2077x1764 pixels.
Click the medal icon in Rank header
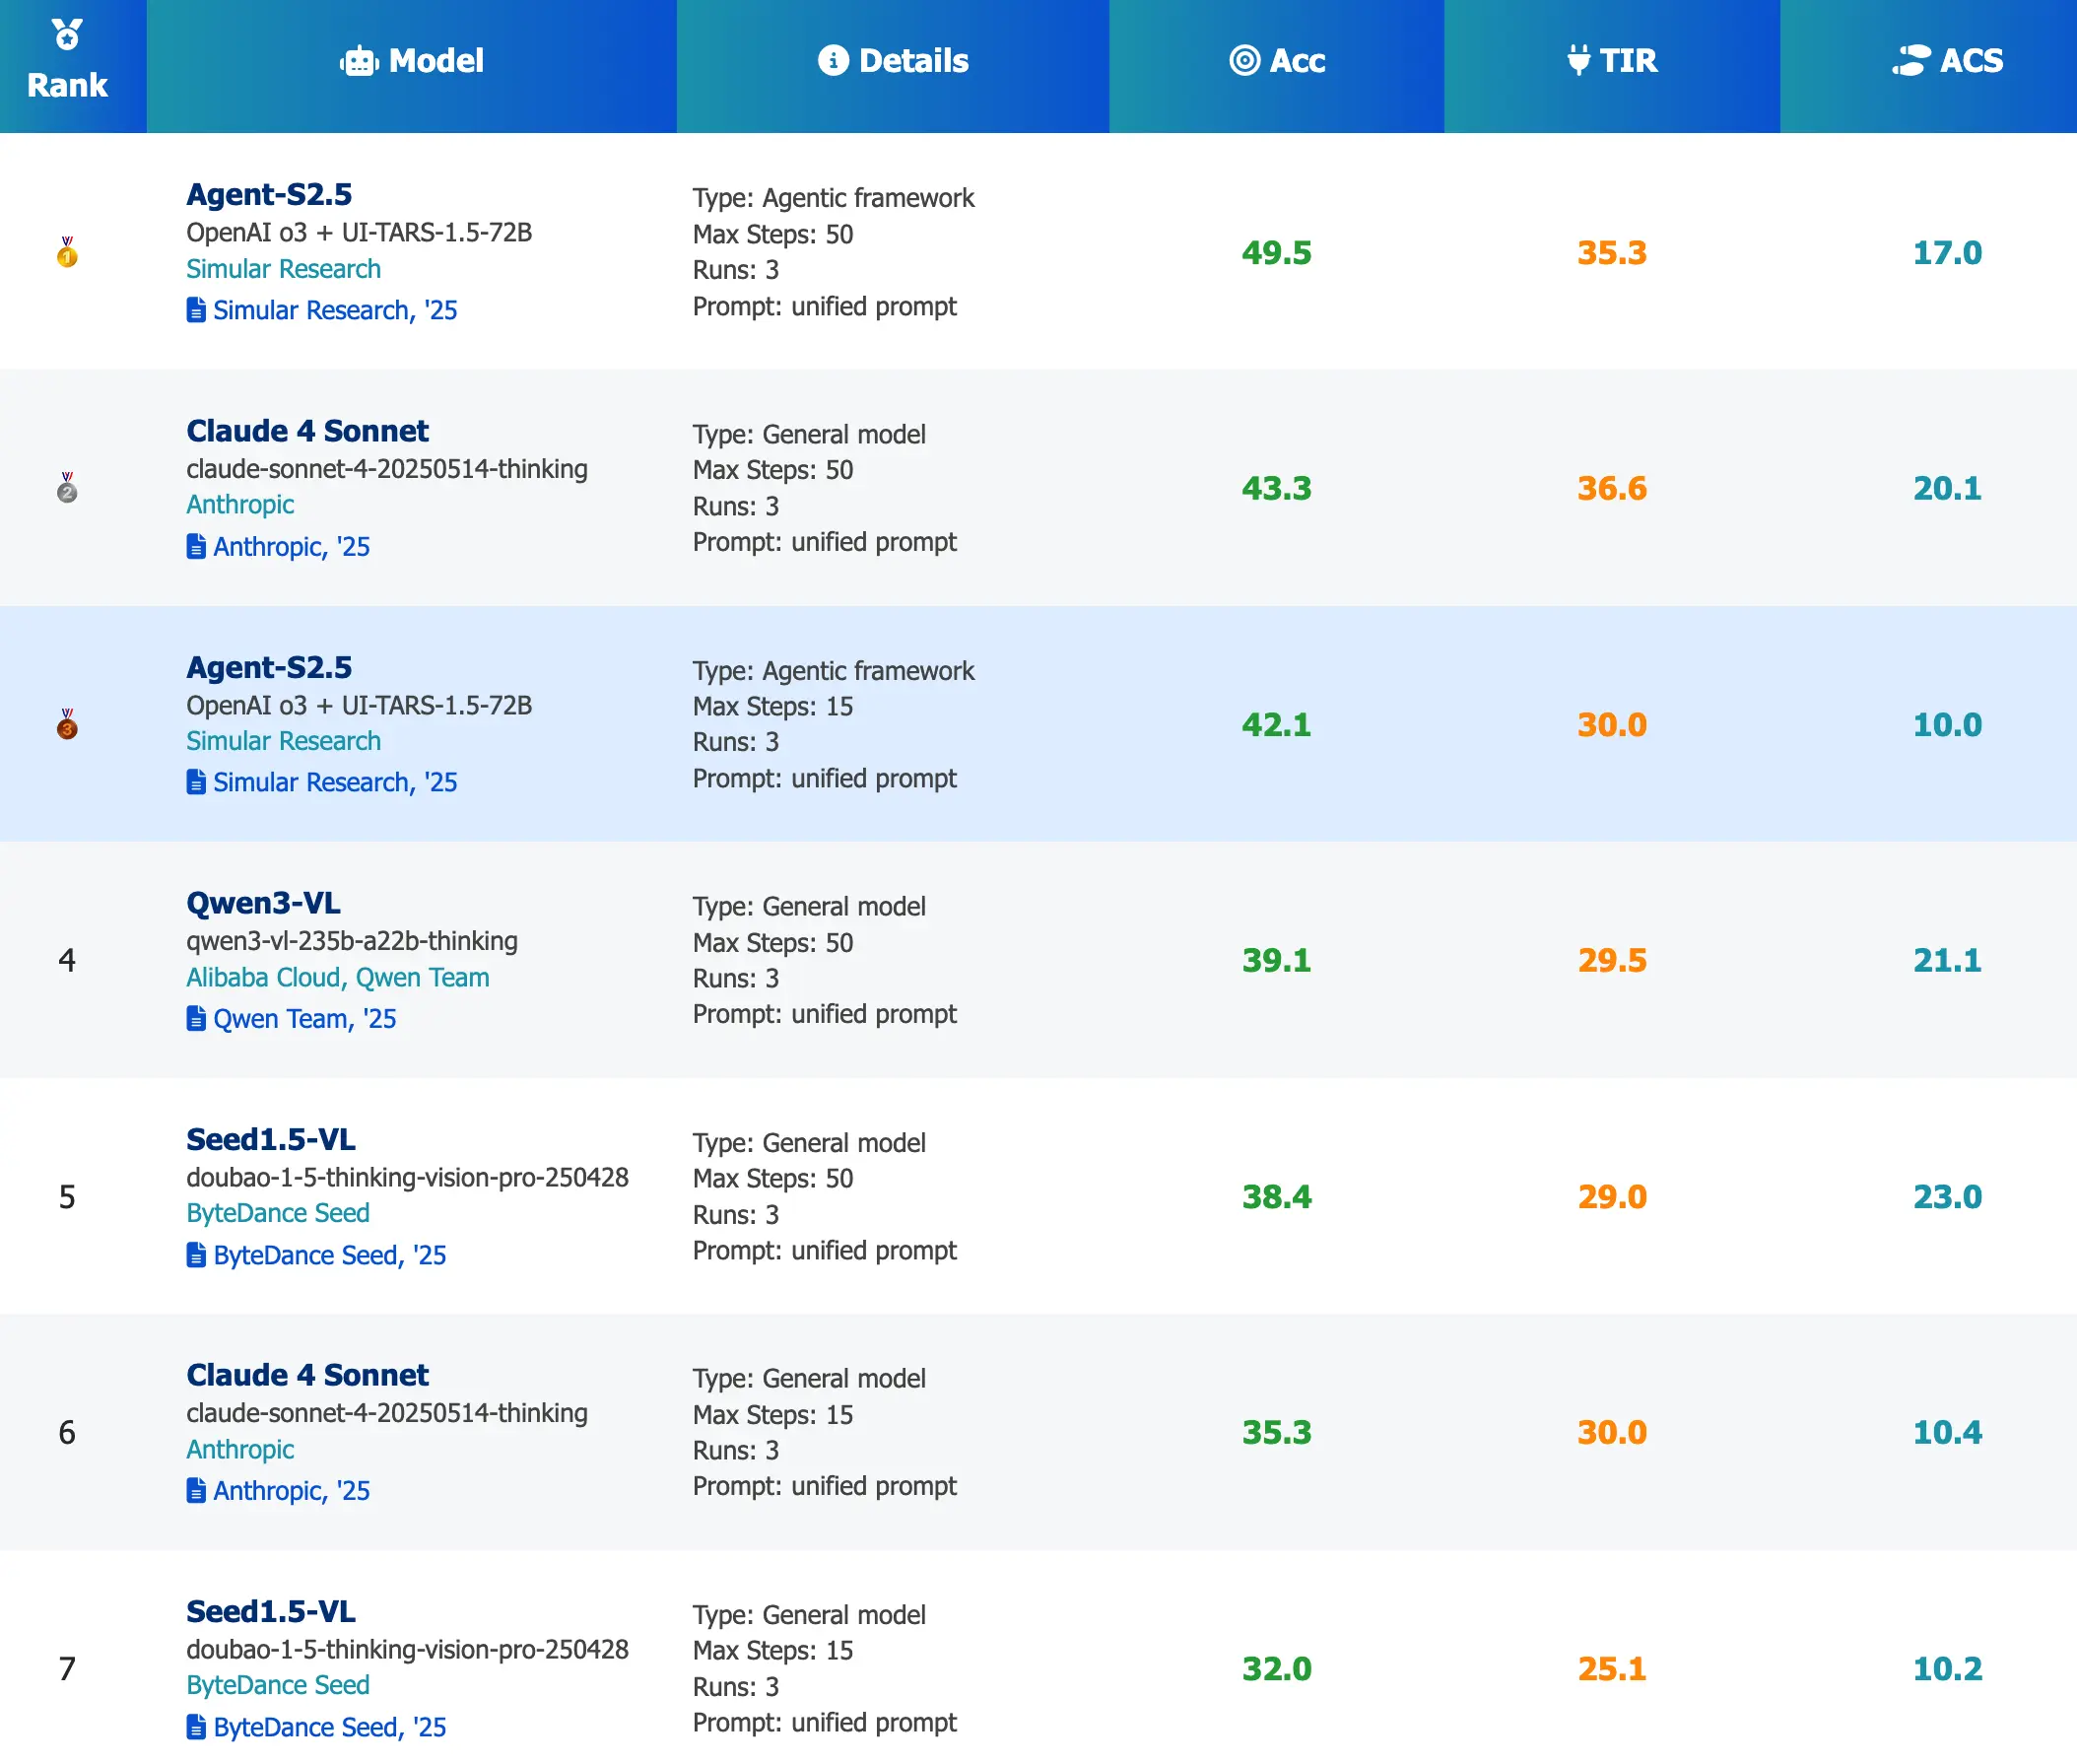click(67, 35)
